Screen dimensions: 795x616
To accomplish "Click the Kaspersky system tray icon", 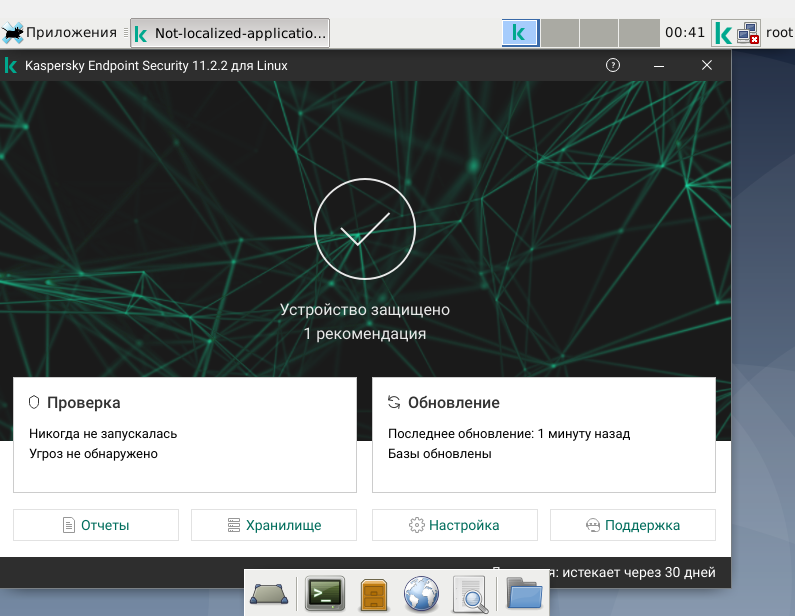I will point(723,33).
